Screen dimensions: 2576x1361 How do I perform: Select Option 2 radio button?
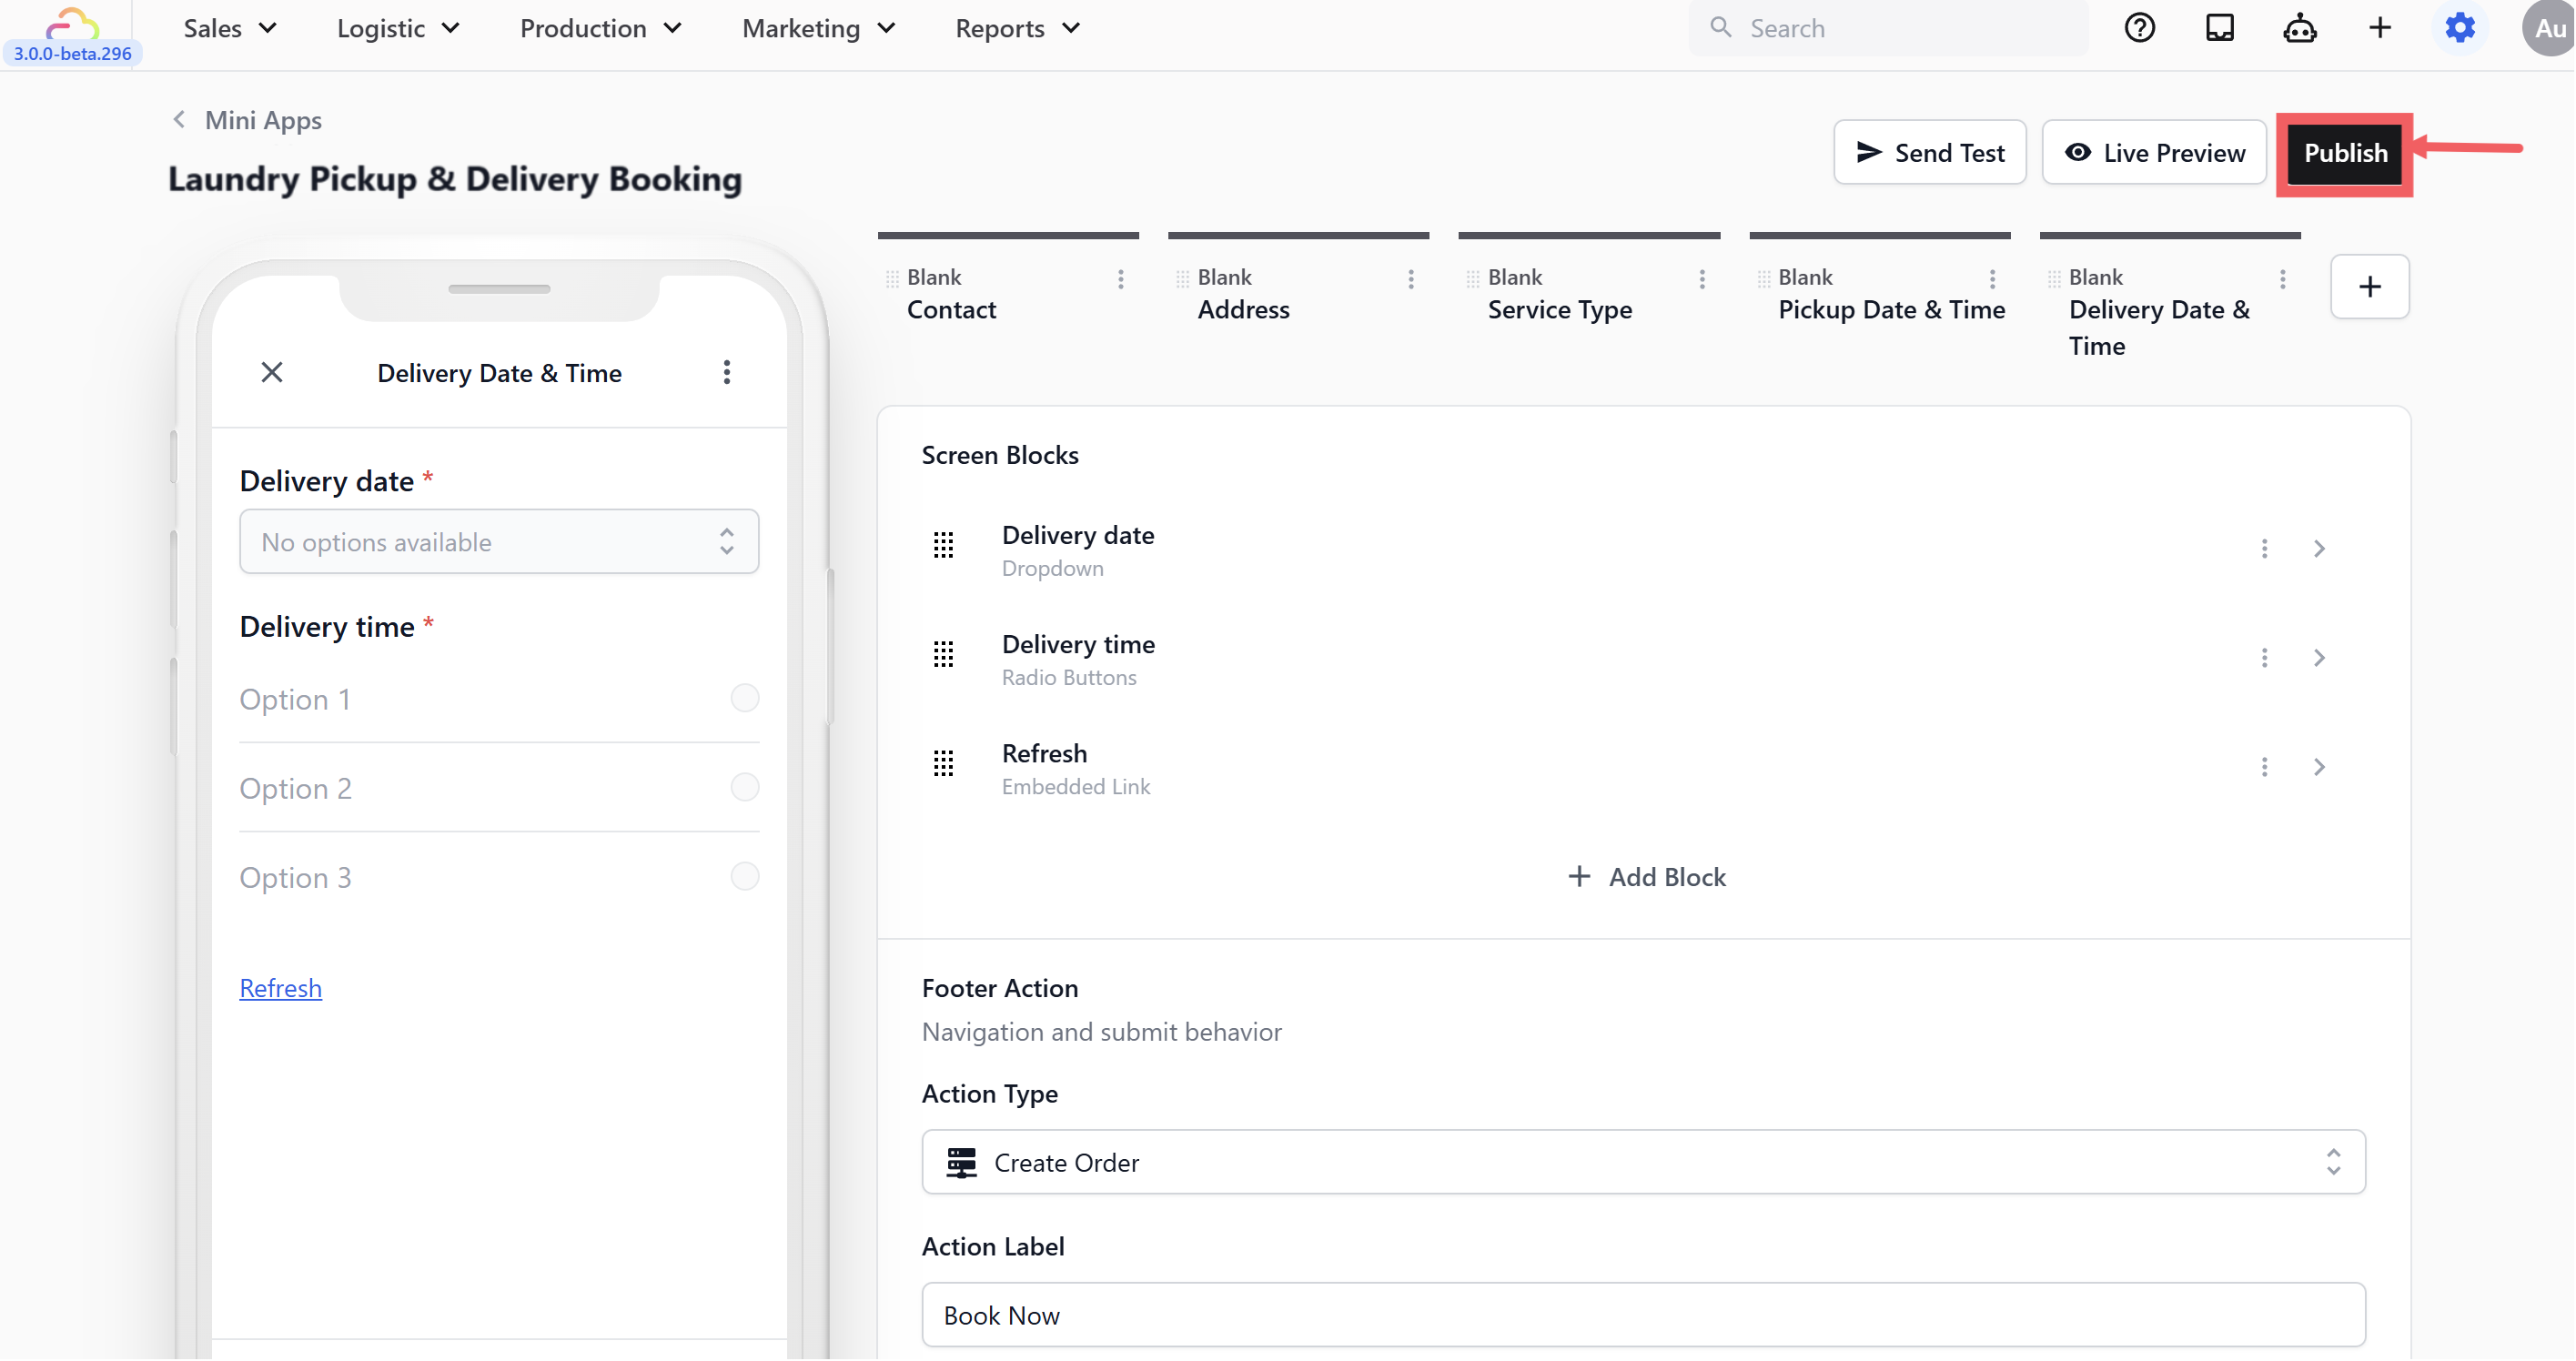(x=744, y=787)
